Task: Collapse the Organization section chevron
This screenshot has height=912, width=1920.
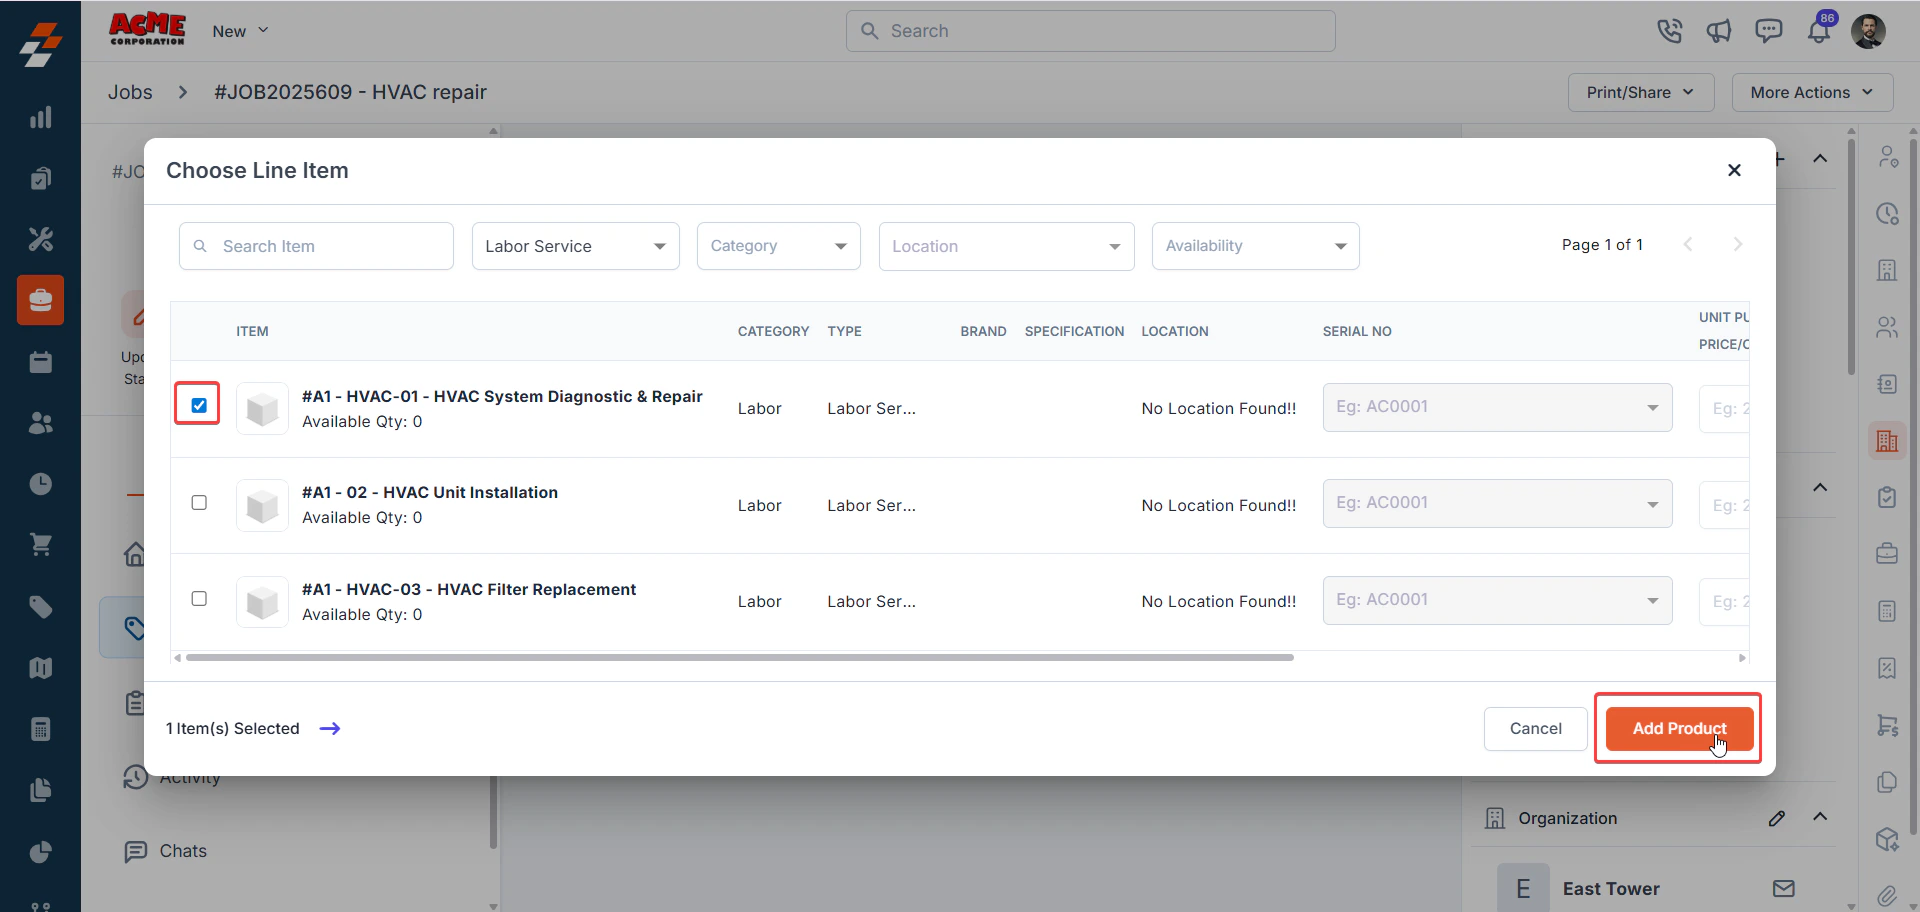Action: coord(1820,817)
